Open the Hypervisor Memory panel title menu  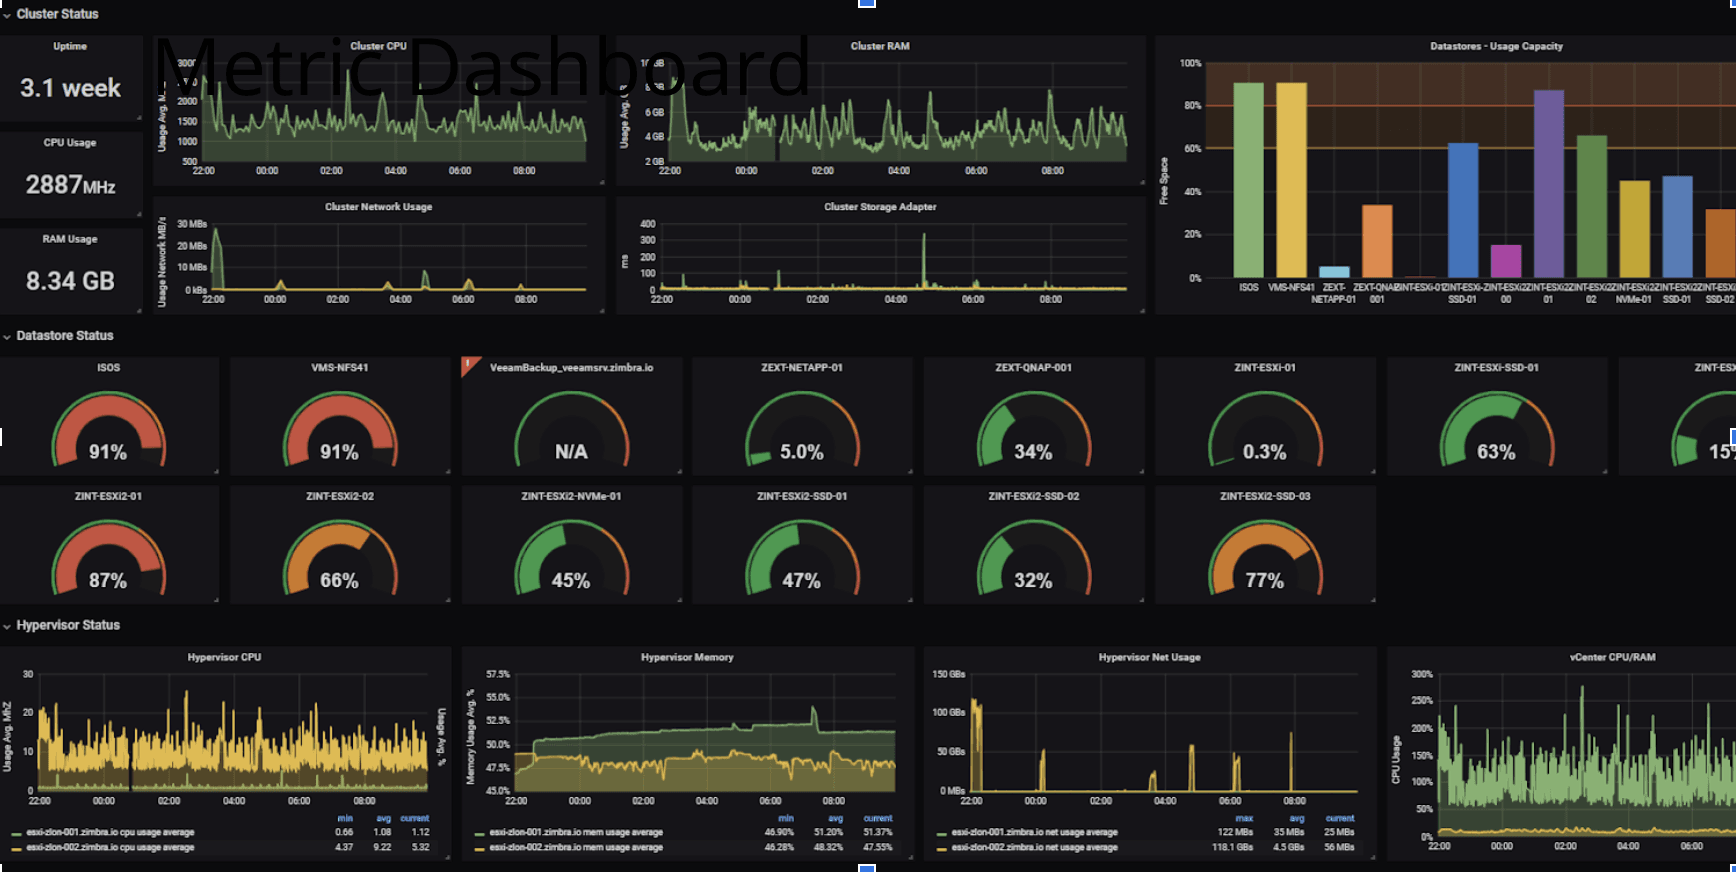(x=687, y=657)
